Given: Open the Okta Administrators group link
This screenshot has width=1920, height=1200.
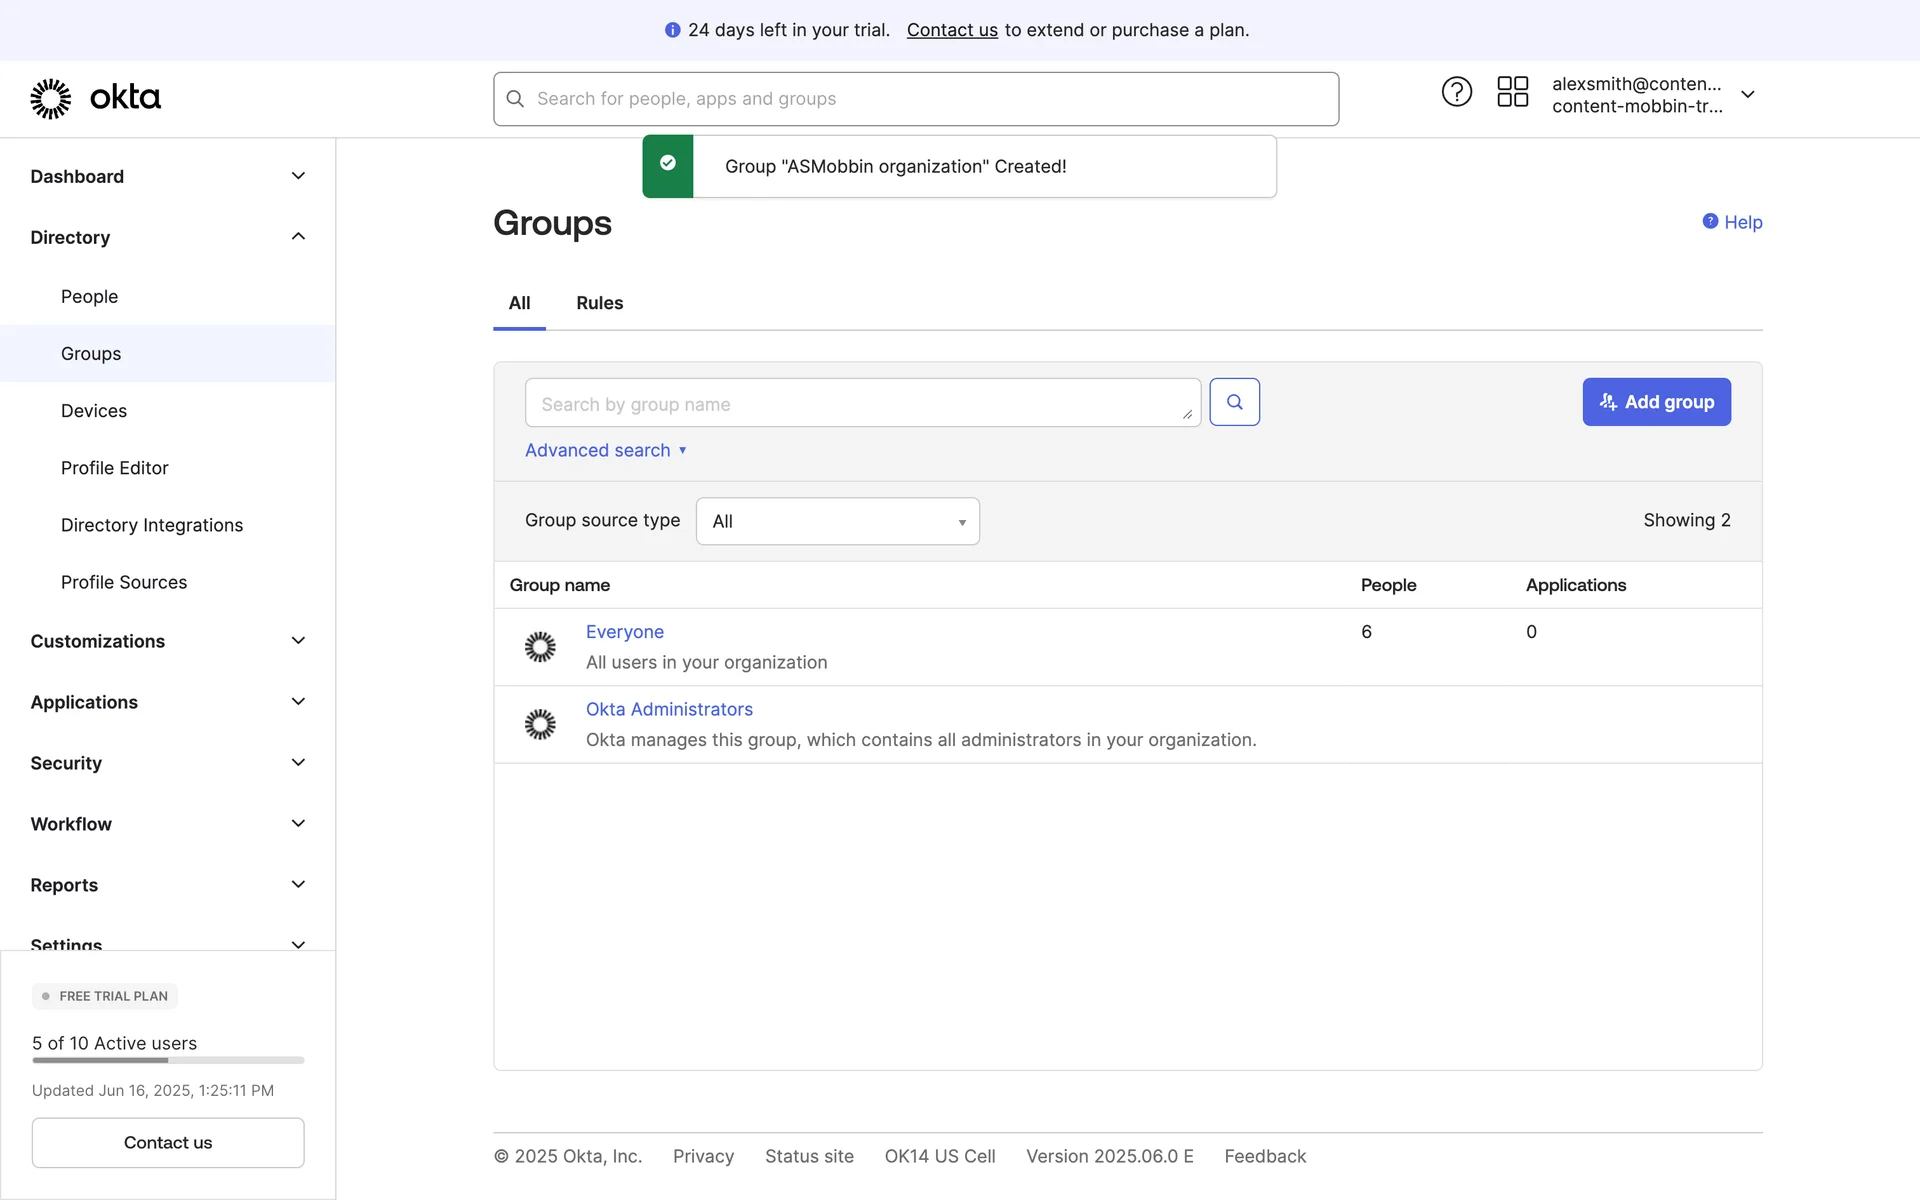Looking at the screenshot, I should click(x=669, y=709).
